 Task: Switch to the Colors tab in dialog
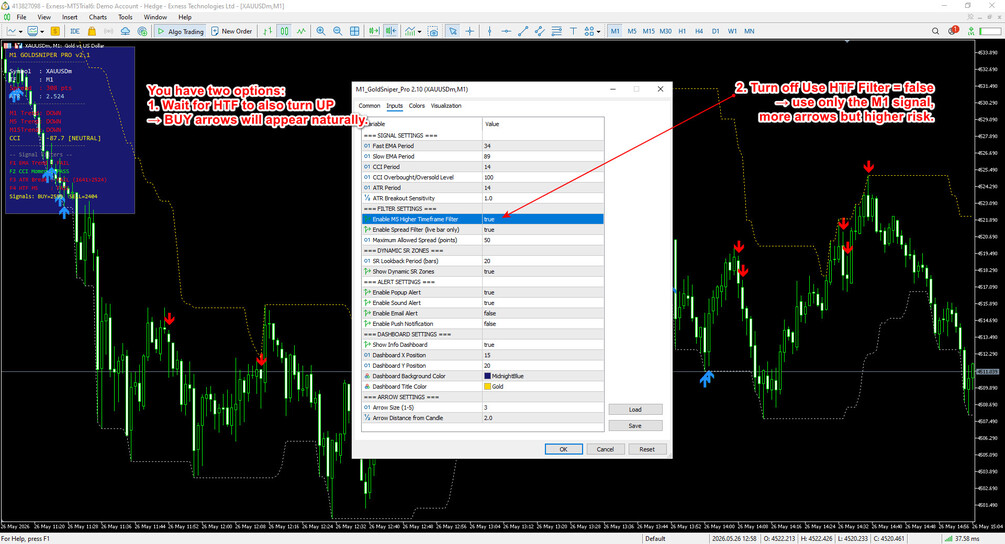click(x=417, y=106)
